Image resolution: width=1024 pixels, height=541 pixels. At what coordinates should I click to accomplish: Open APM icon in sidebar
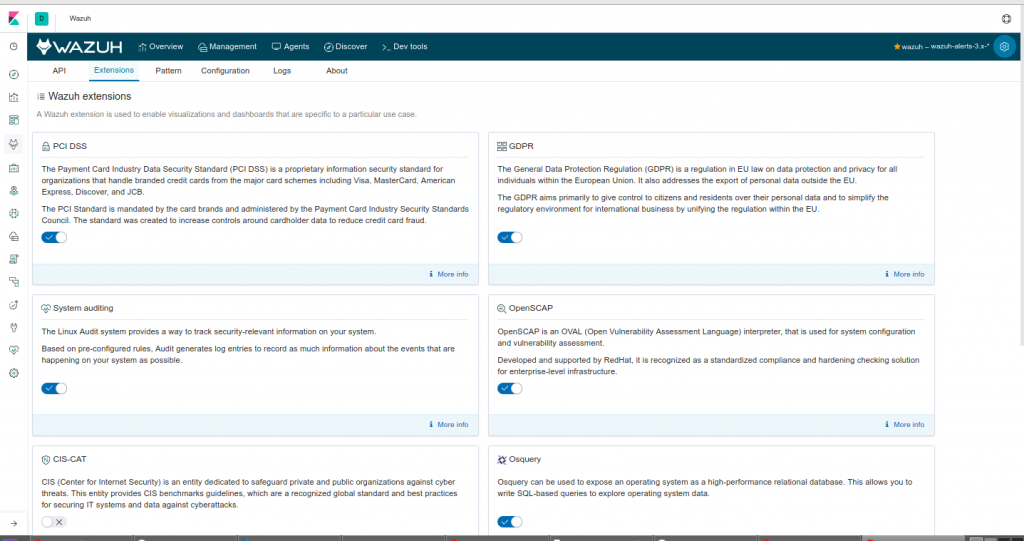14,282
